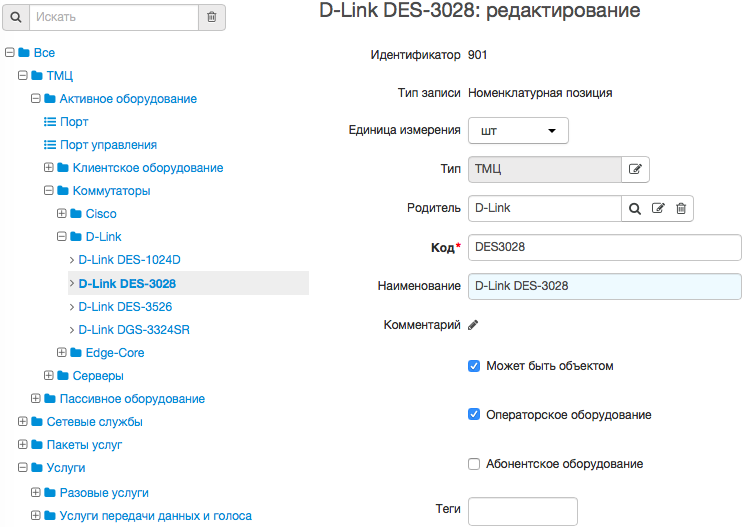Open Разовые услуги folder link

[104, 493]
